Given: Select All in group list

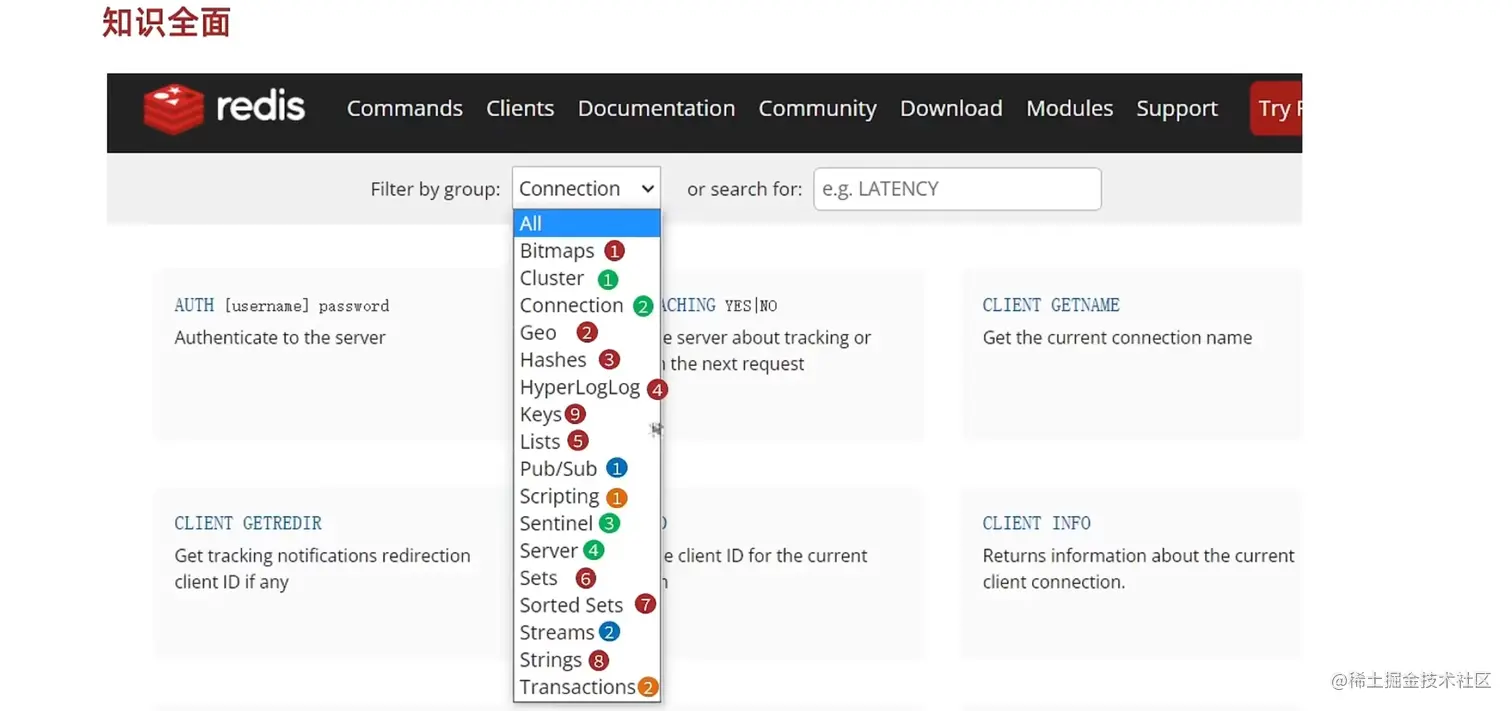Looking at the screenshot, I should 587,223.
